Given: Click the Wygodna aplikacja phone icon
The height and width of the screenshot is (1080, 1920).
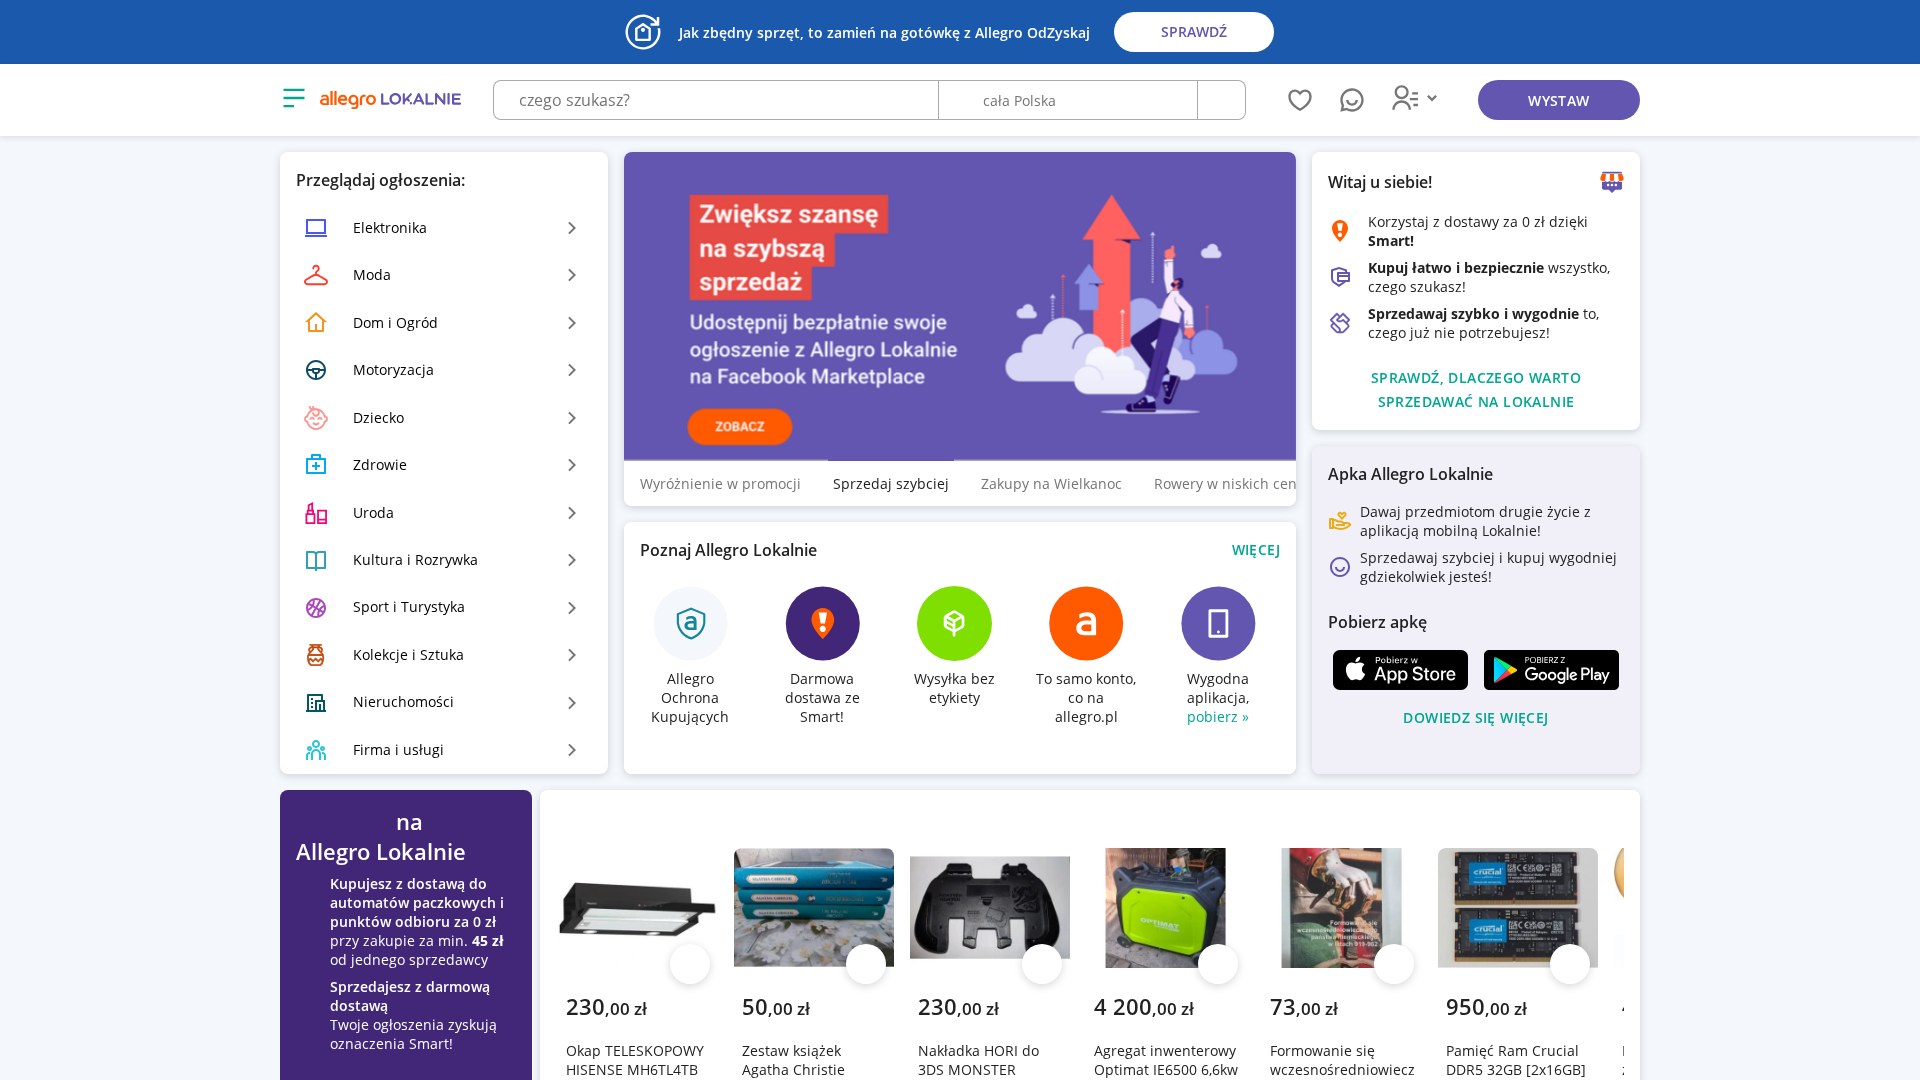Looking at the screenshot, I should [1218, 624].
